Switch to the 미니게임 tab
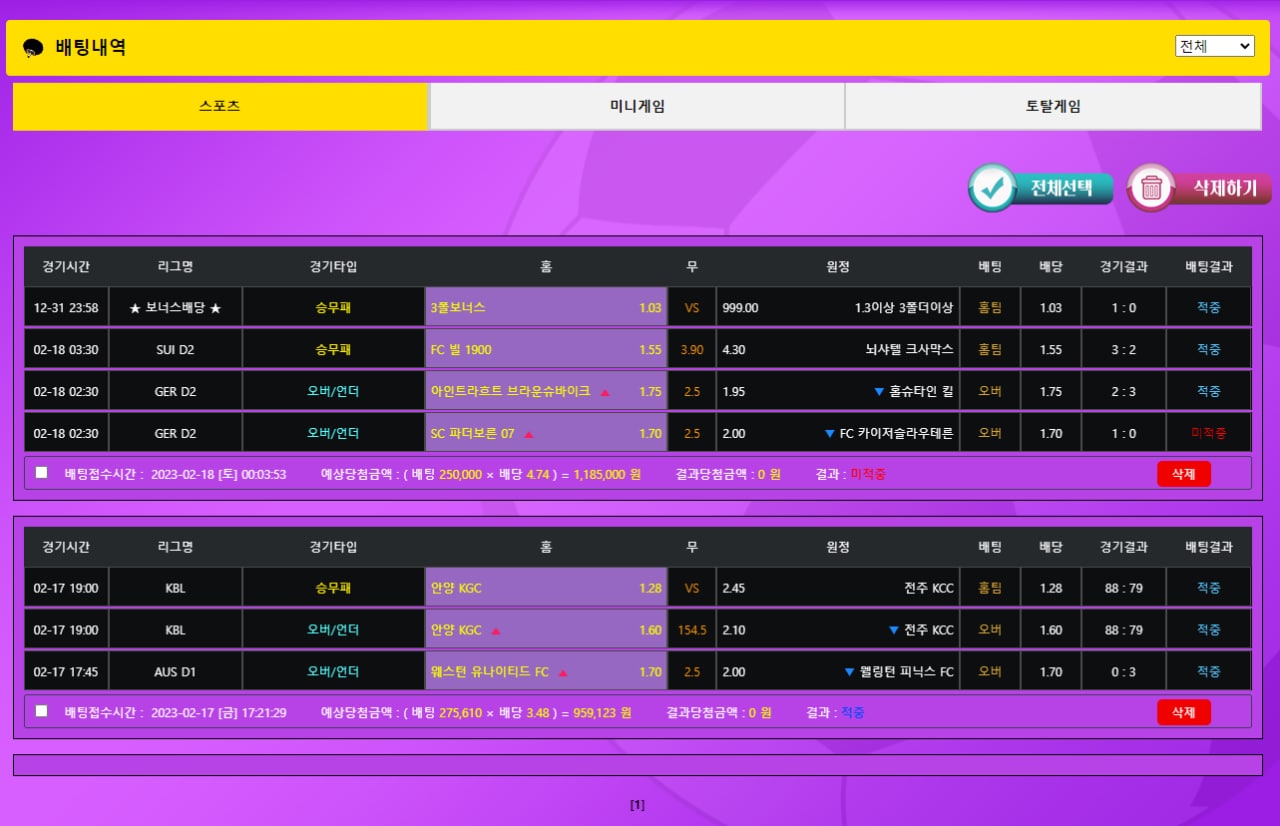The image size is (1280, 826). (637, 106)
